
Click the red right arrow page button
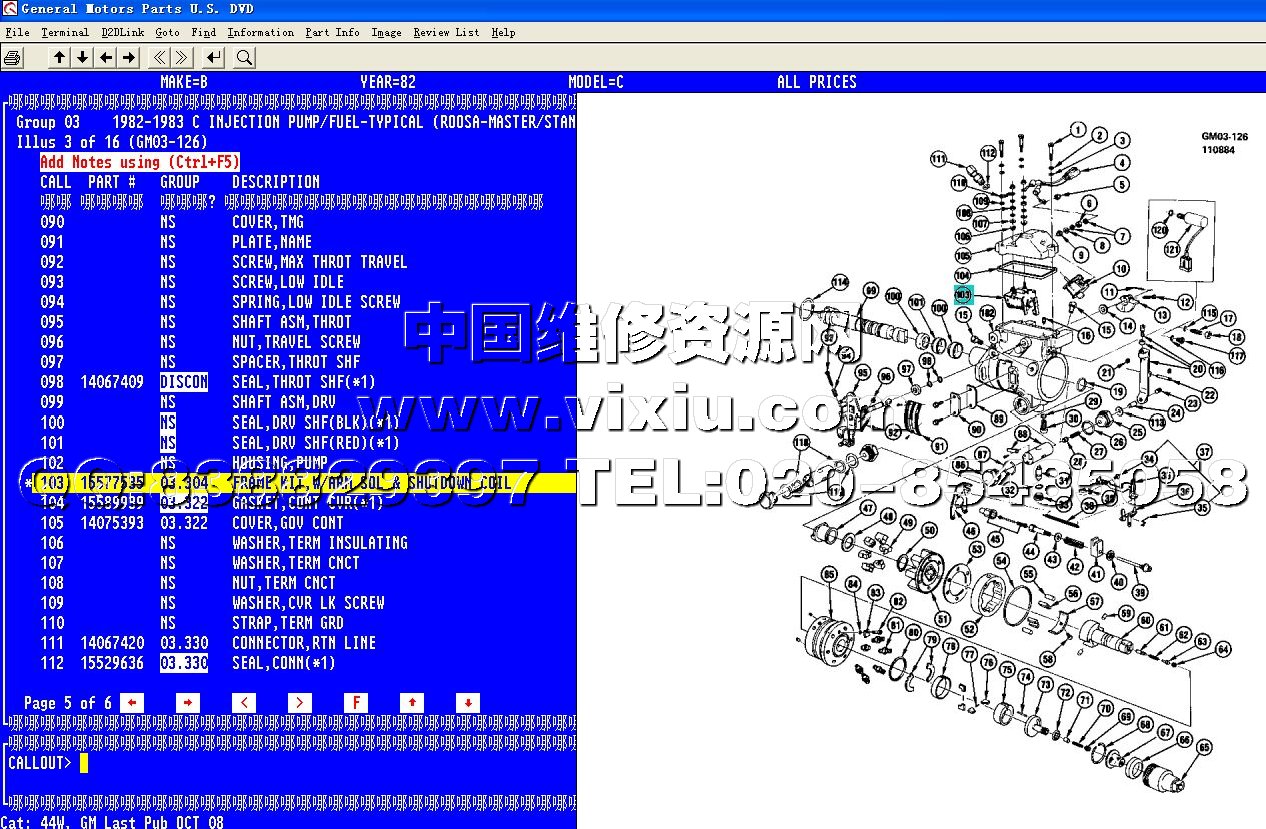tap(188, 703)
